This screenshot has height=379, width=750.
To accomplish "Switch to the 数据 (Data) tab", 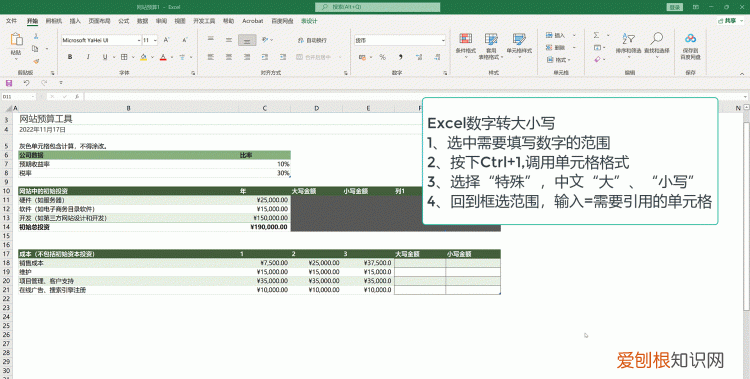I will [143, 21].
